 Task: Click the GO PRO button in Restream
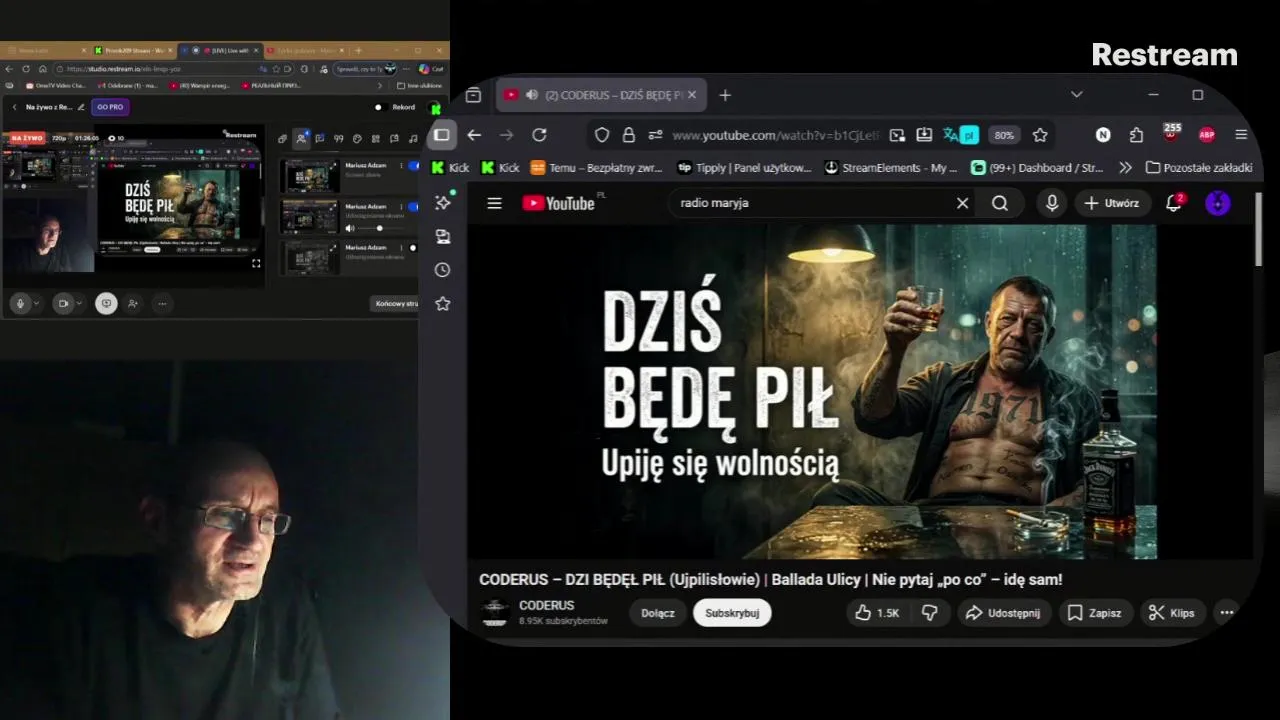[110, 107]
